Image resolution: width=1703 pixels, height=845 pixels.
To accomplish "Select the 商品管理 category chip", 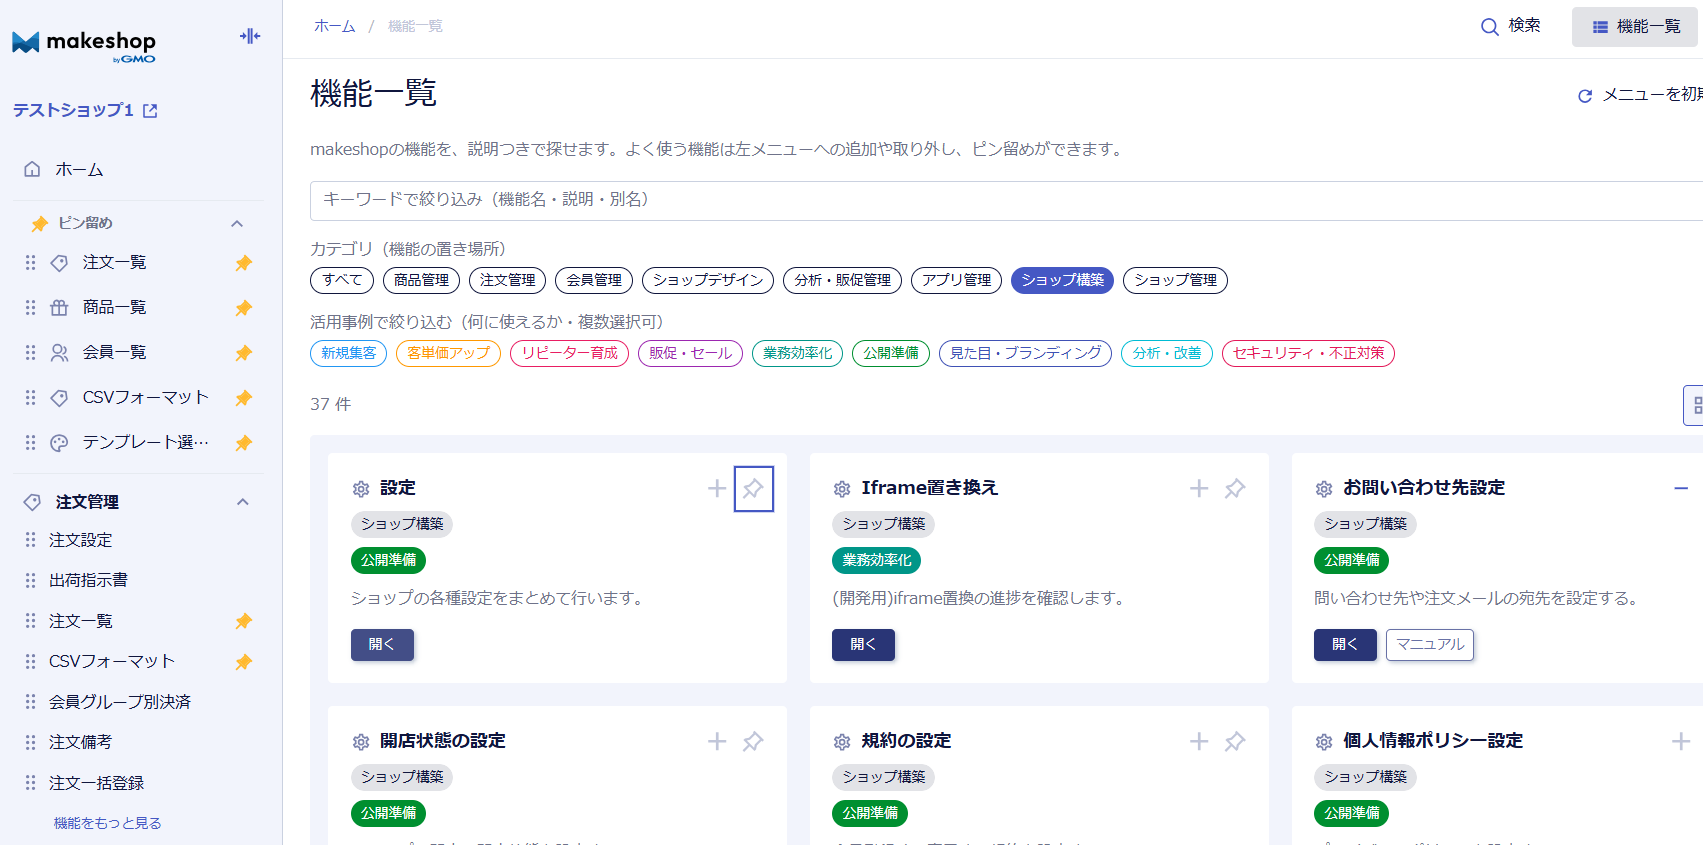I will point(421,280).
